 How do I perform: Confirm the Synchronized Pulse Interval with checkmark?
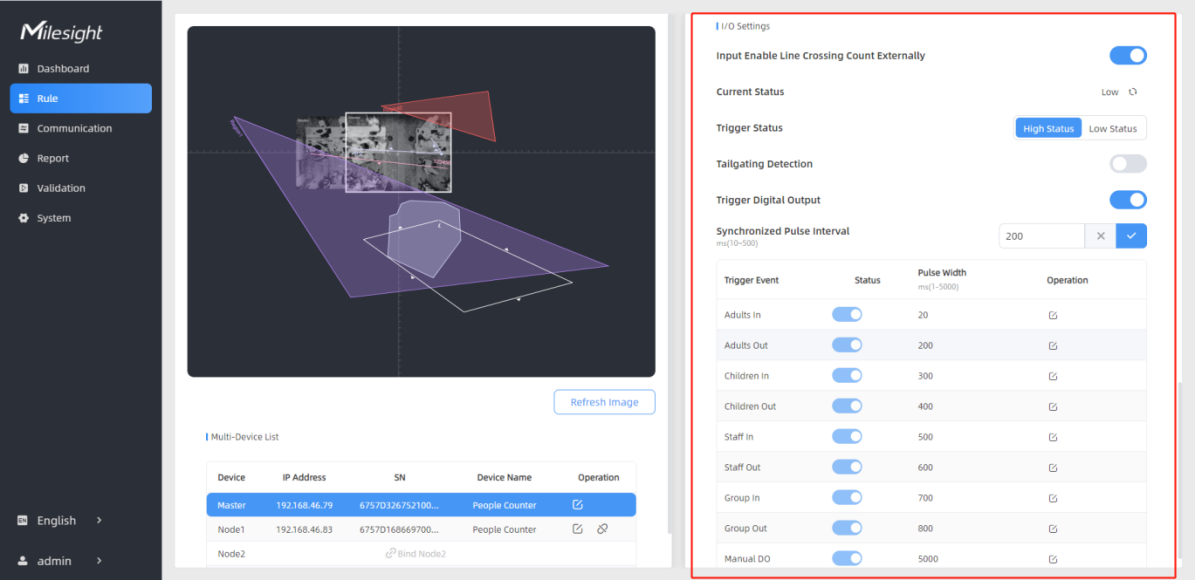point(1131,236)
